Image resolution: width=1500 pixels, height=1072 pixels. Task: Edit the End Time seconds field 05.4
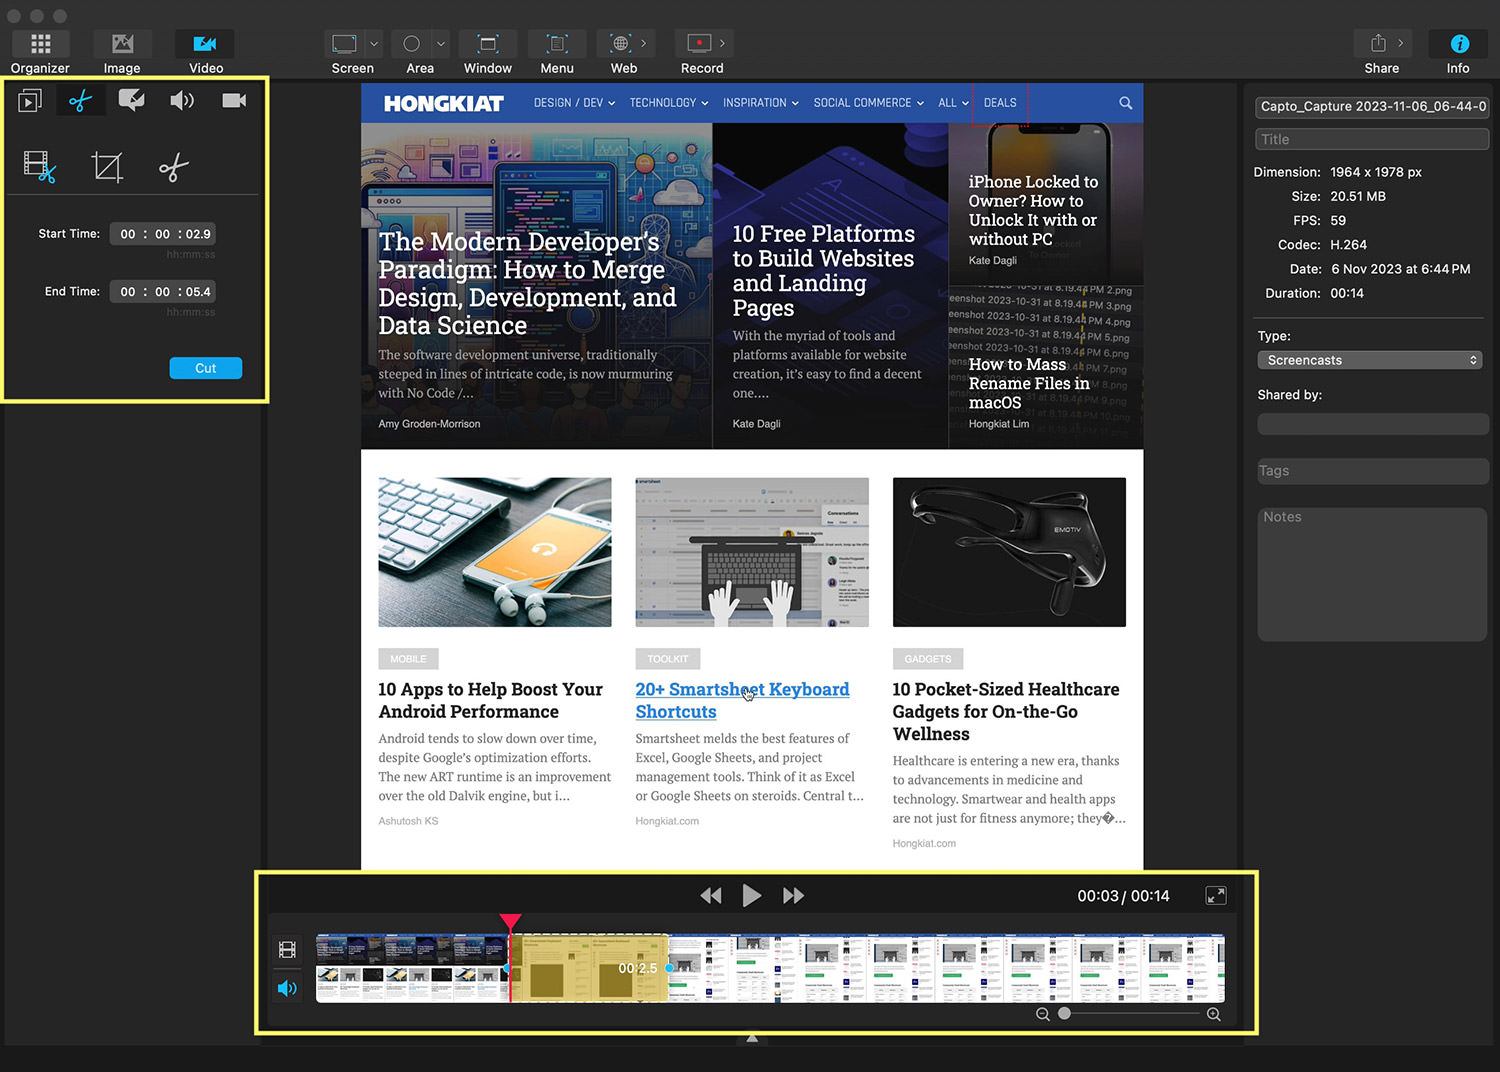(x=198, y=292)
